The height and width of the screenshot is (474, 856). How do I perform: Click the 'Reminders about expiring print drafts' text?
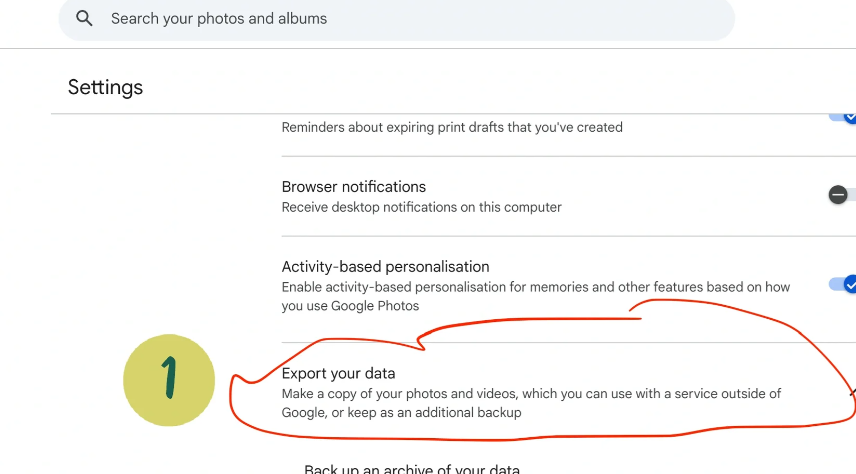click(452, 127)
